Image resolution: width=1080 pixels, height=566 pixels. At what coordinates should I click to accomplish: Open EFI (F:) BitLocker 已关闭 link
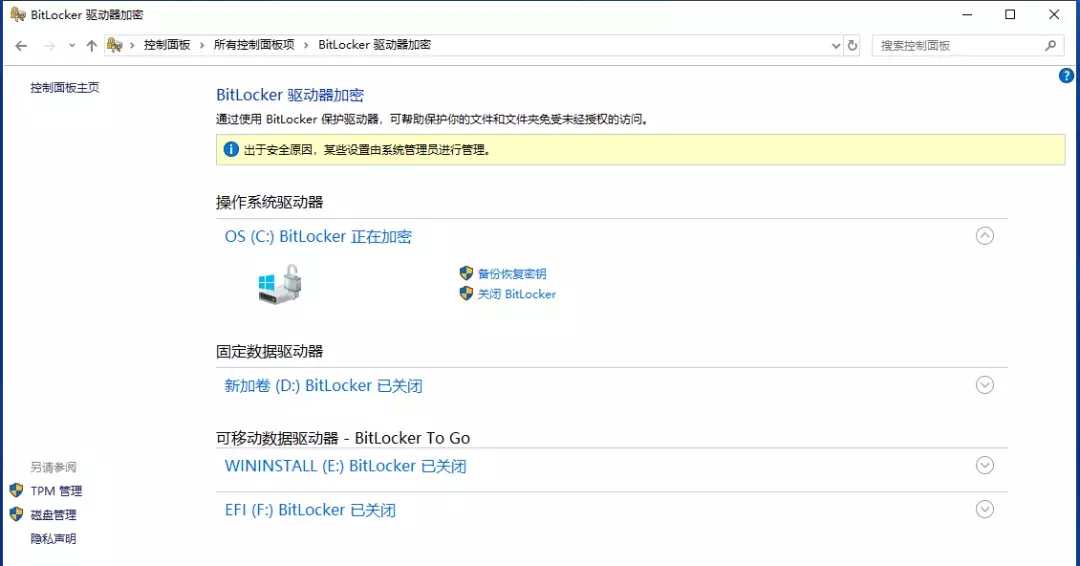pyautogui.click(x=310, y=510)
